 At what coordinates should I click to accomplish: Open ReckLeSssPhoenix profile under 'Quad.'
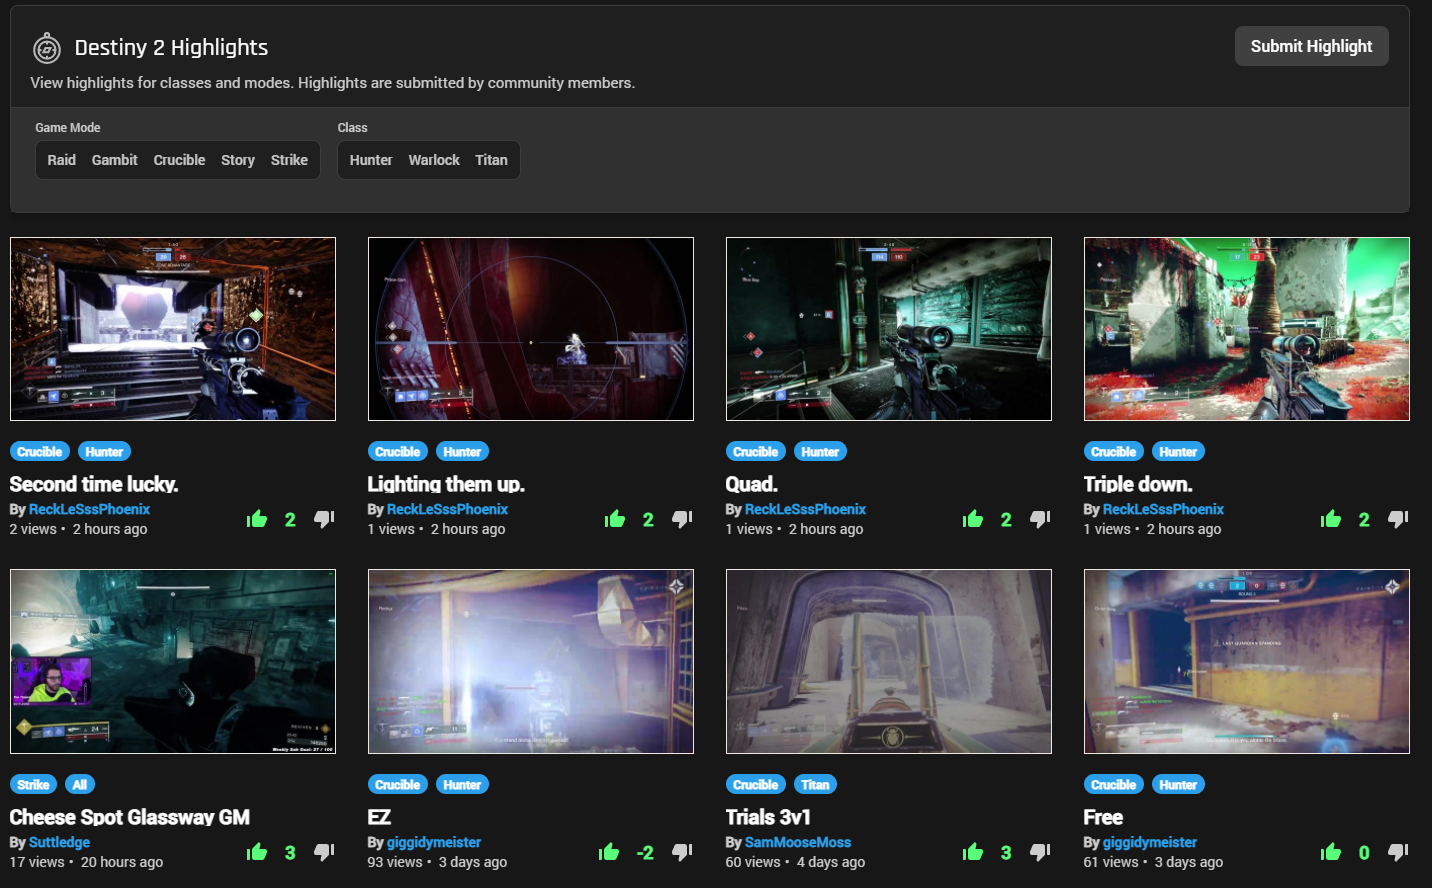[x=806, y=509]
